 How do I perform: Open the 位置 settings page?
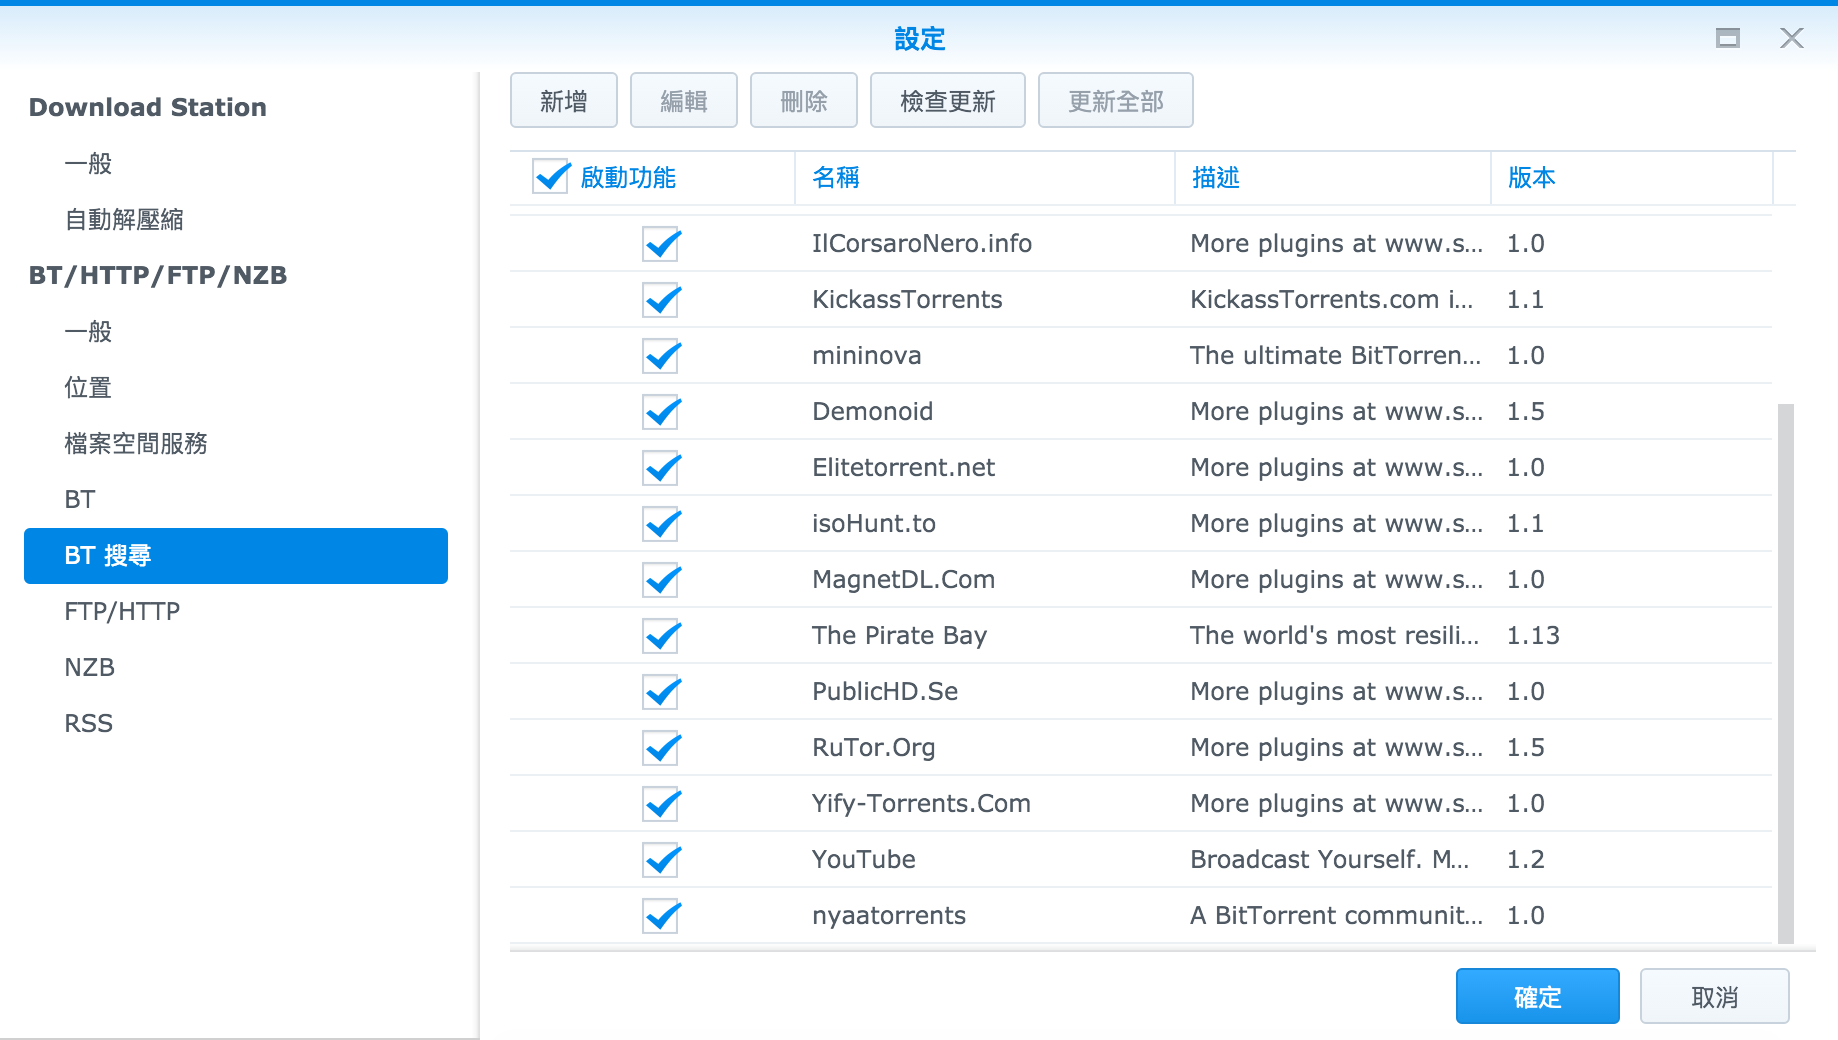click(x=236, y=387)
